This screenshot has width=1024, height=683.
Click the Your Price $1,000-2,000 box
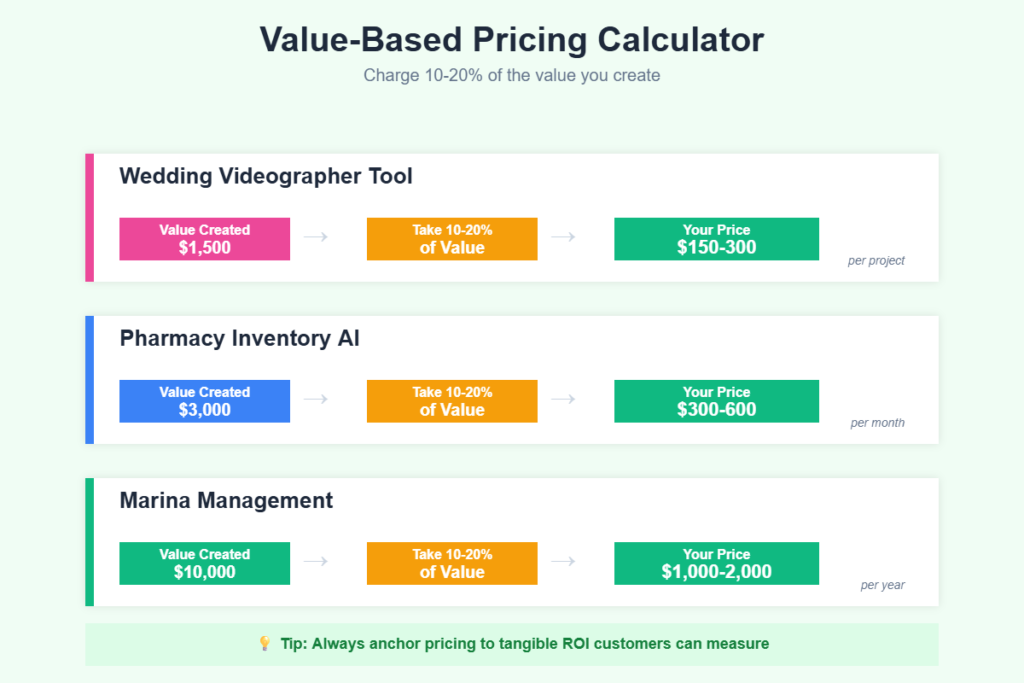716,563
